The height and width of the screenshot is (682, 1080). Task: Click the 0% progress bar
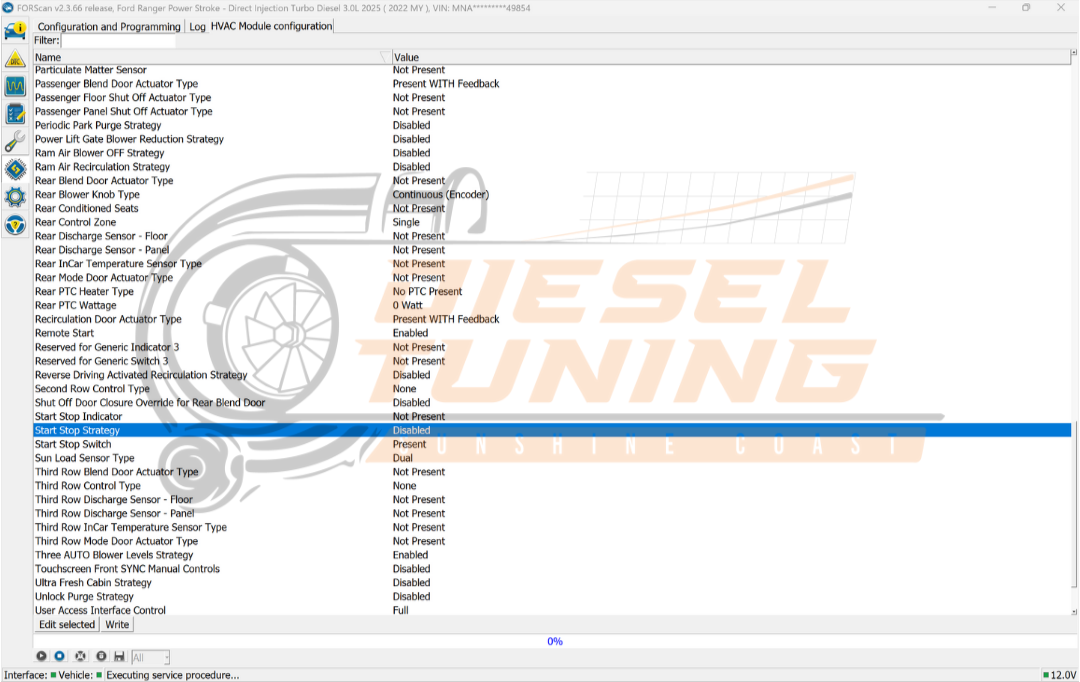tap(554, 641)
